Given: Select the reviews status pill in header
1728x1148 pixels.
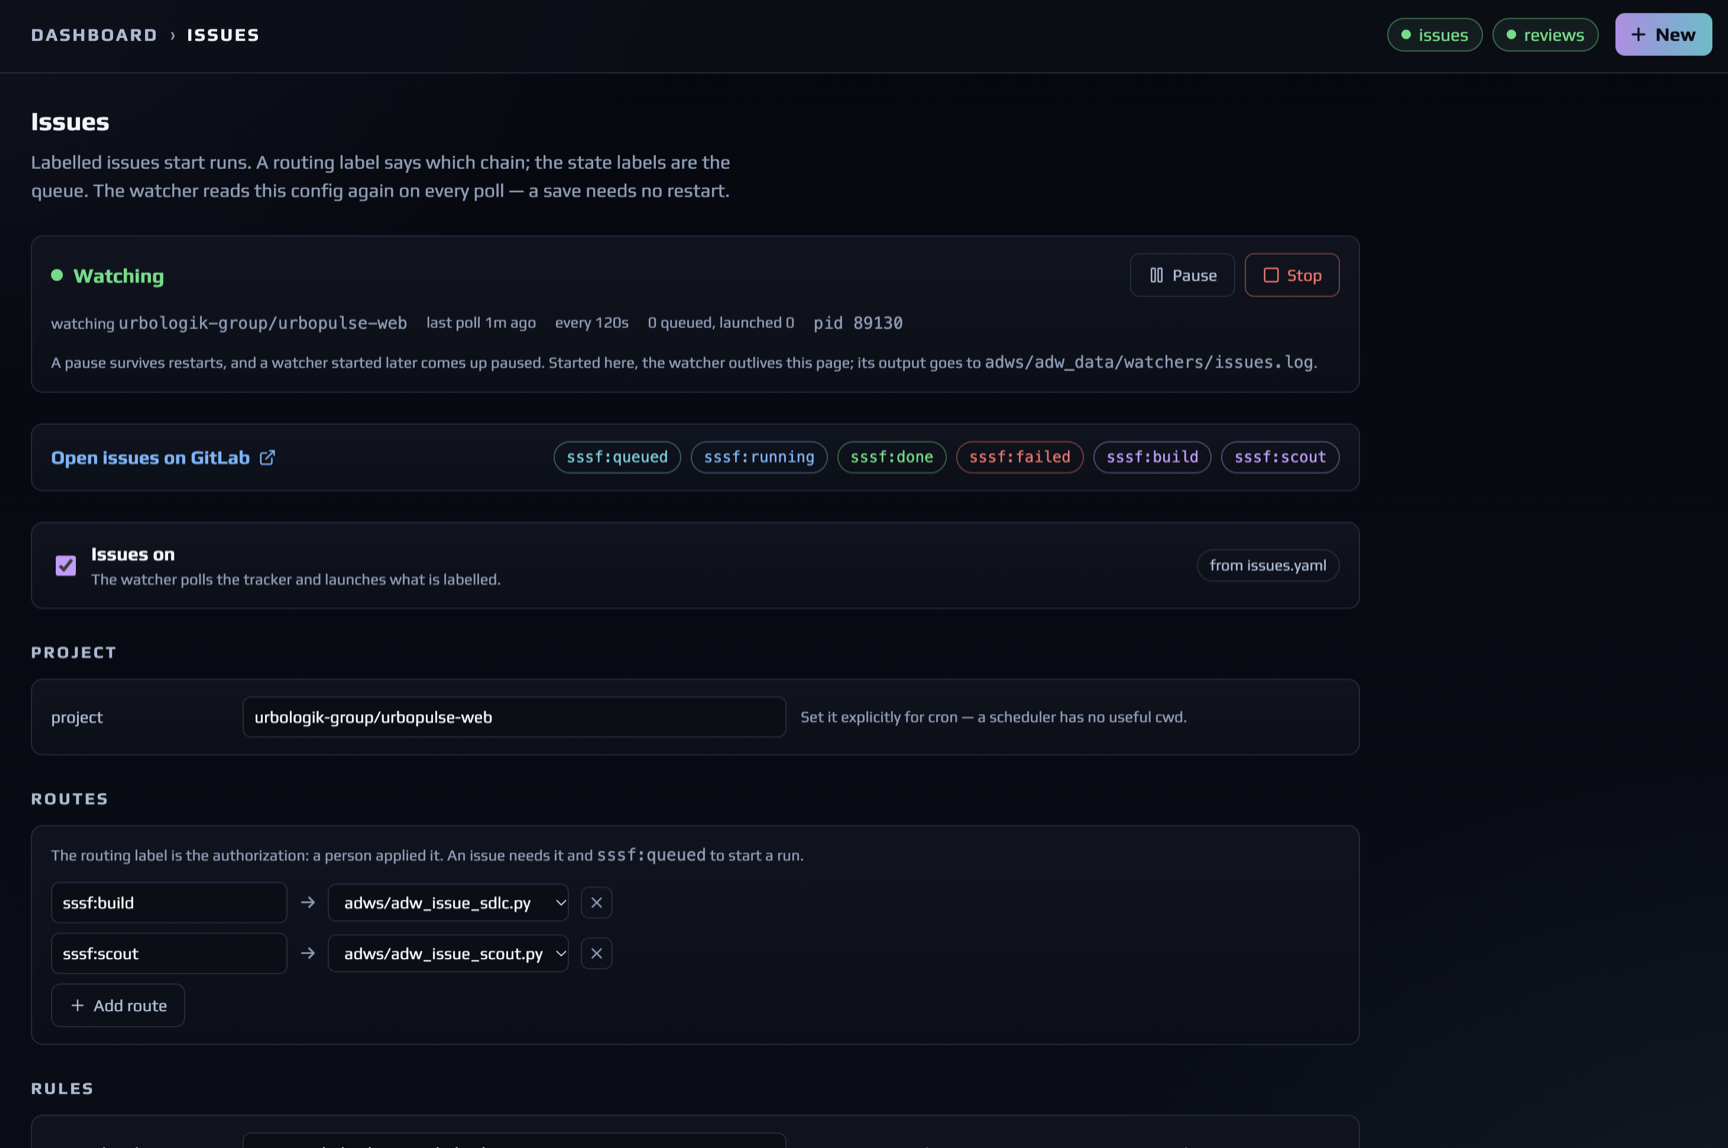Looking at the screenshot, I should click(1545, 34).
